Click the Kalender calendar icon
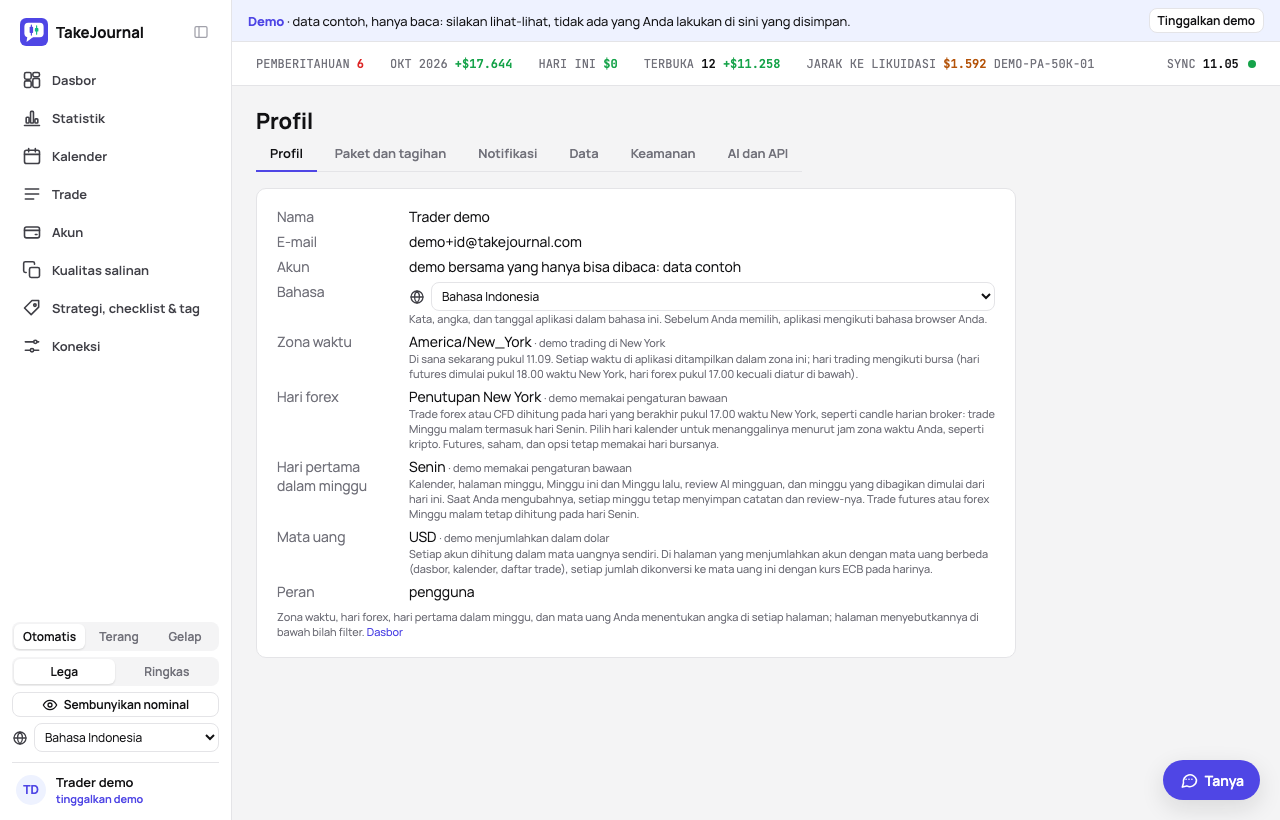 32,156
